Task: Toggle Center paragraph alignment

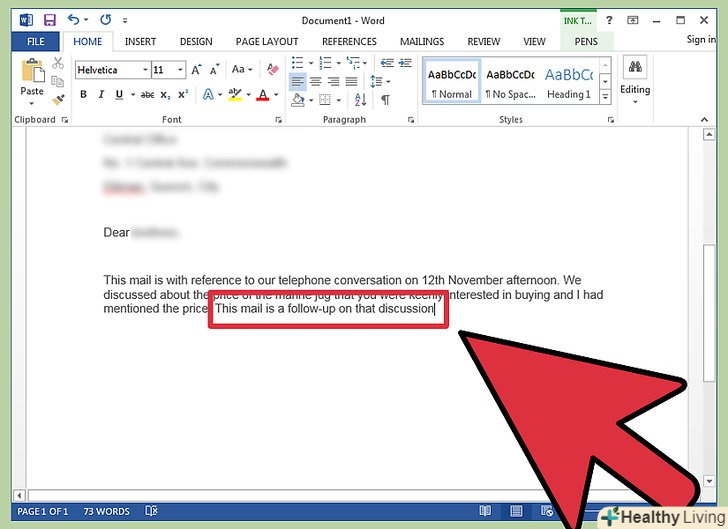Action: tap(316, 82)
